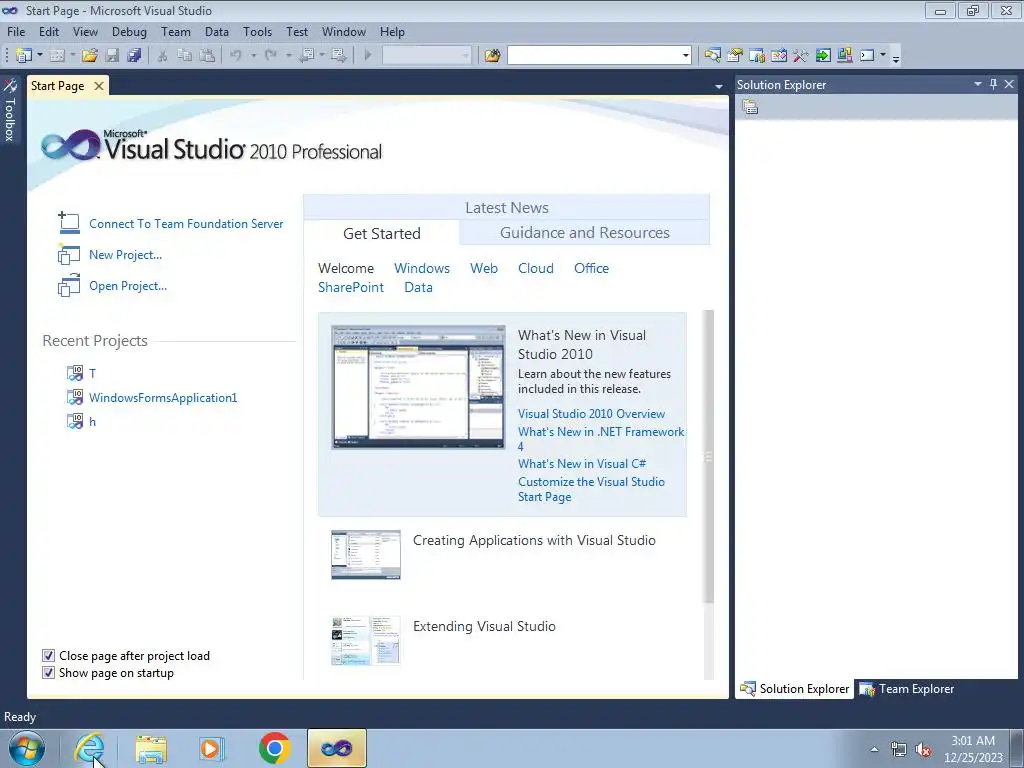This screenshot has height=768, width=1024.
Task: Click the Save floppy disk icon
Action: pos(112,56)
